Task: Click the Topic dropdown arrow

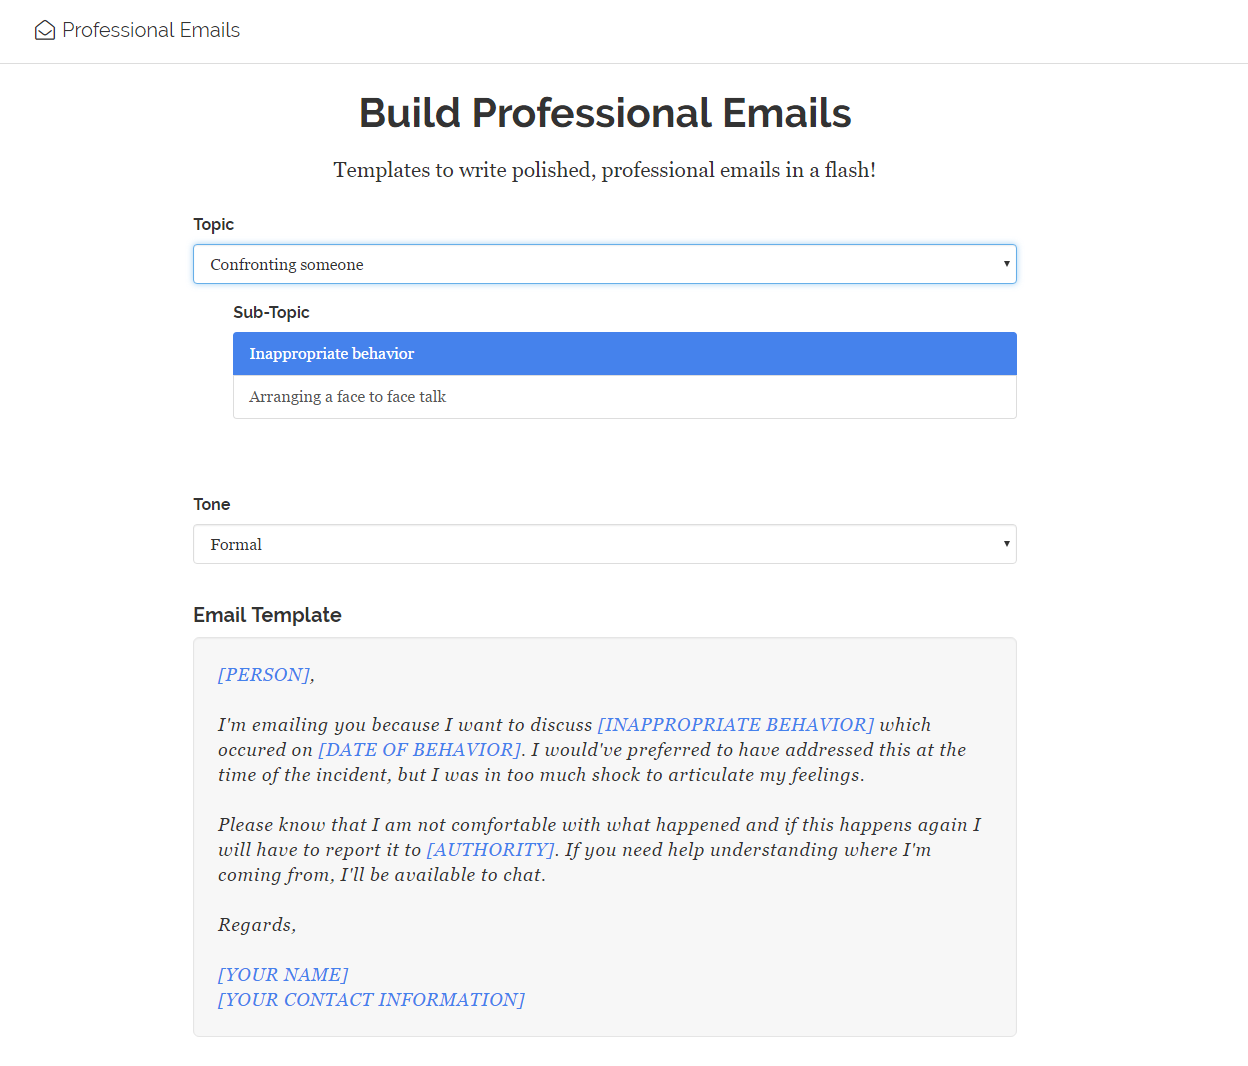Action: pos(1006,263)
